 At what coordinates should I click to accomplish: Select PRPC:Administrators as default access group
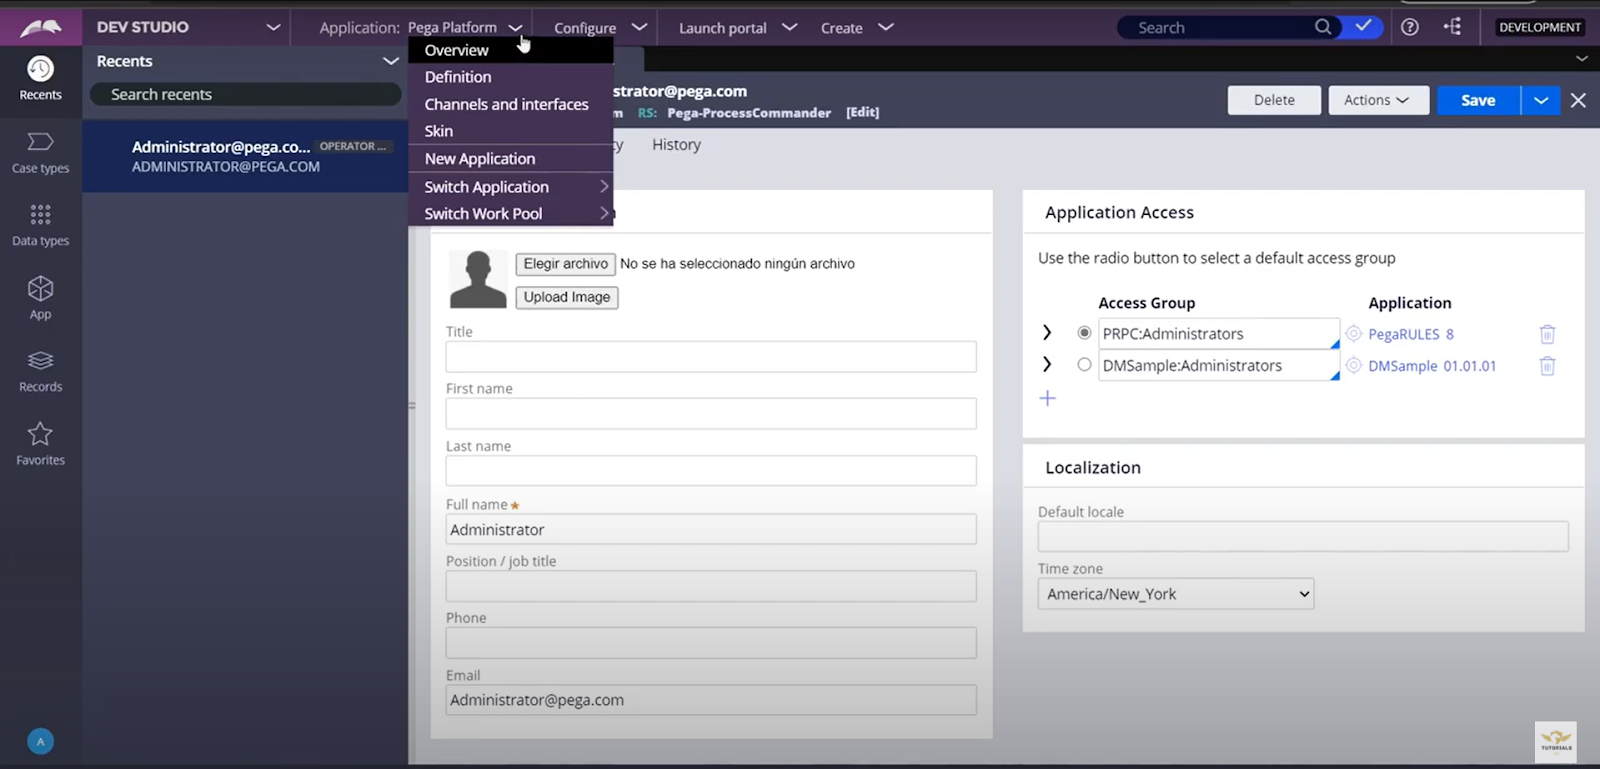coord(1084,333)
